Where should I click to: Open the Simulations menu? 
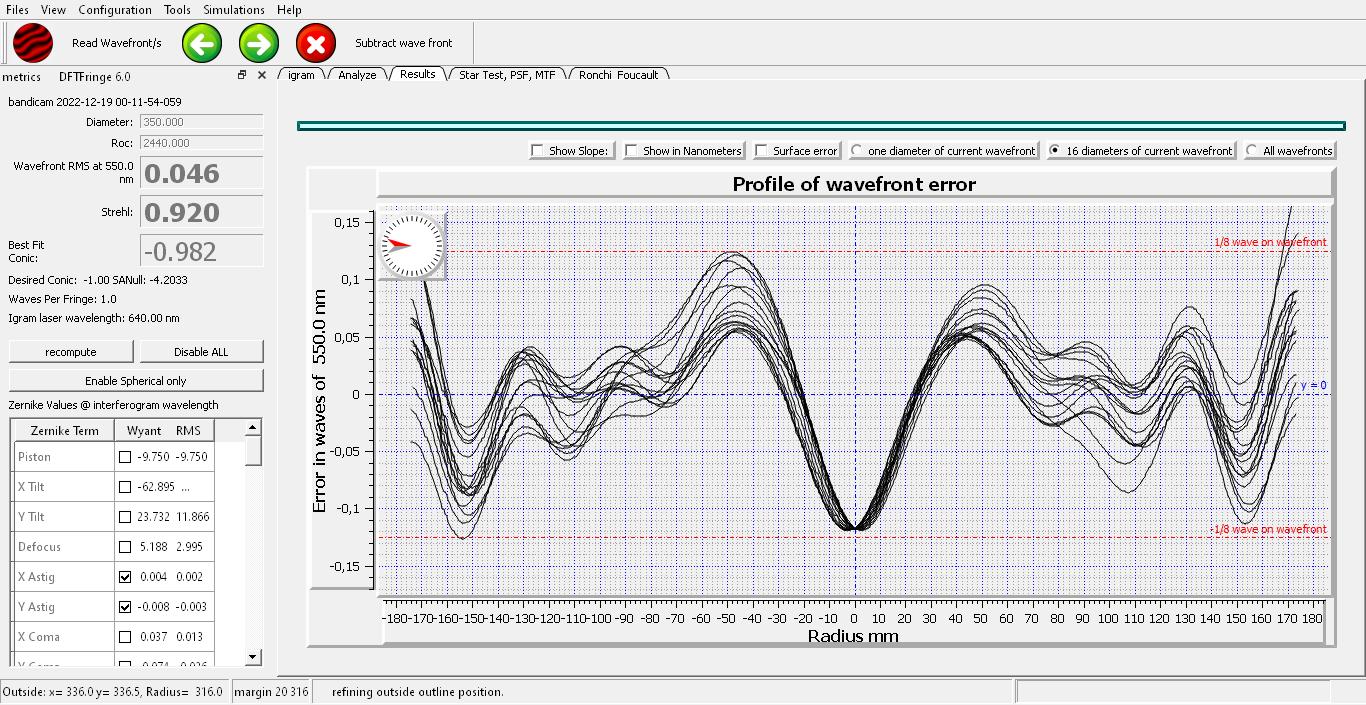pos(233,9)
